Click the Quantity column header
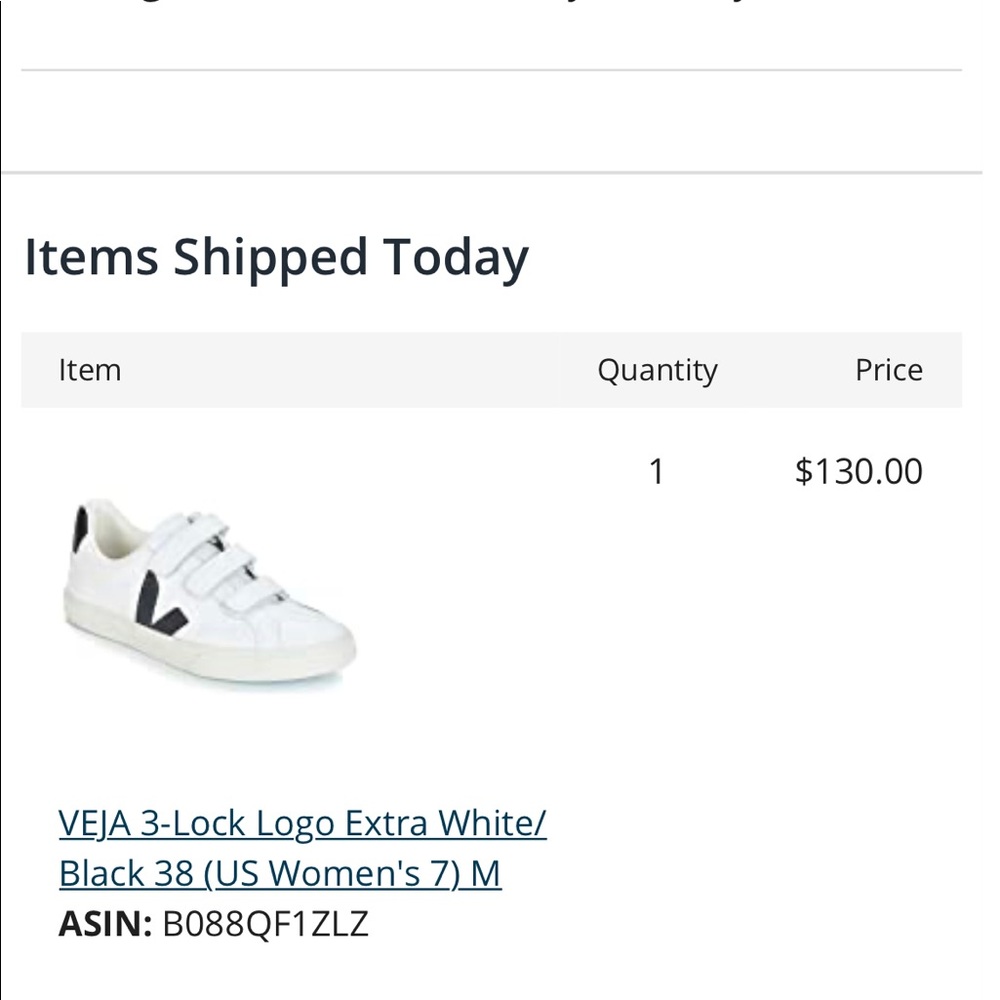The width and height of the screenshot is (1000, 1000). [657, 370]
